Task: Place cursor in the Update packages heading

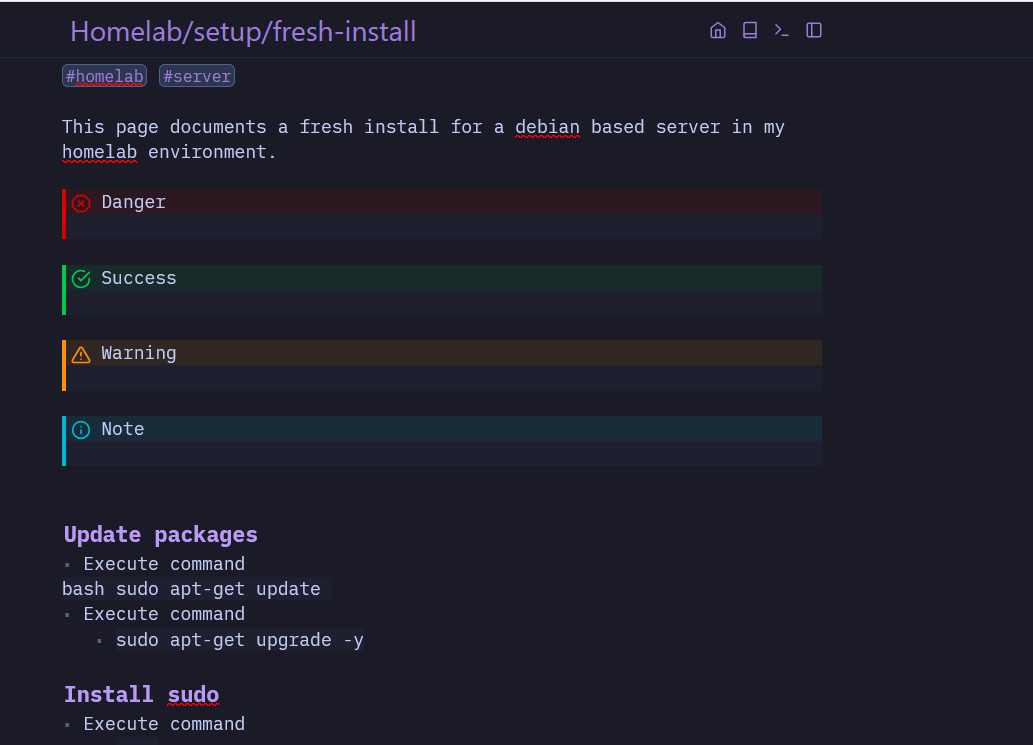Action: coord(161,534)
